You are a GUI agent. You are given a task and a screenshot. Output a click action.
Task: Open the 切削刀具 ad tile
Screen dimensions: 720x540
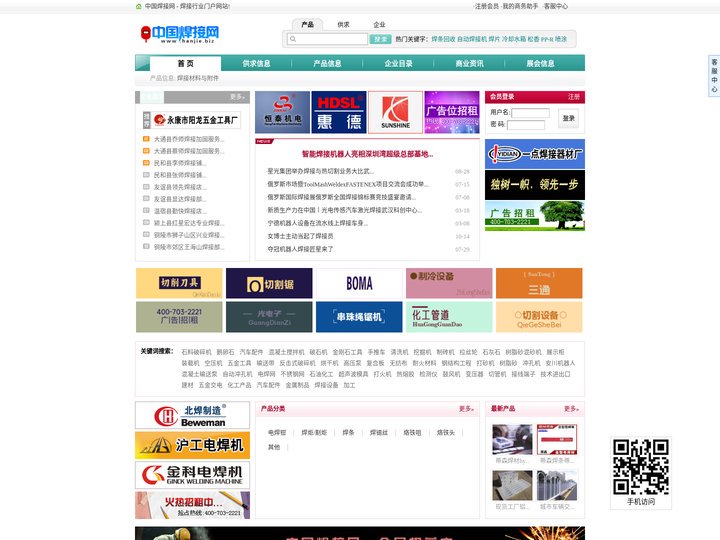(x=179, y=283)
